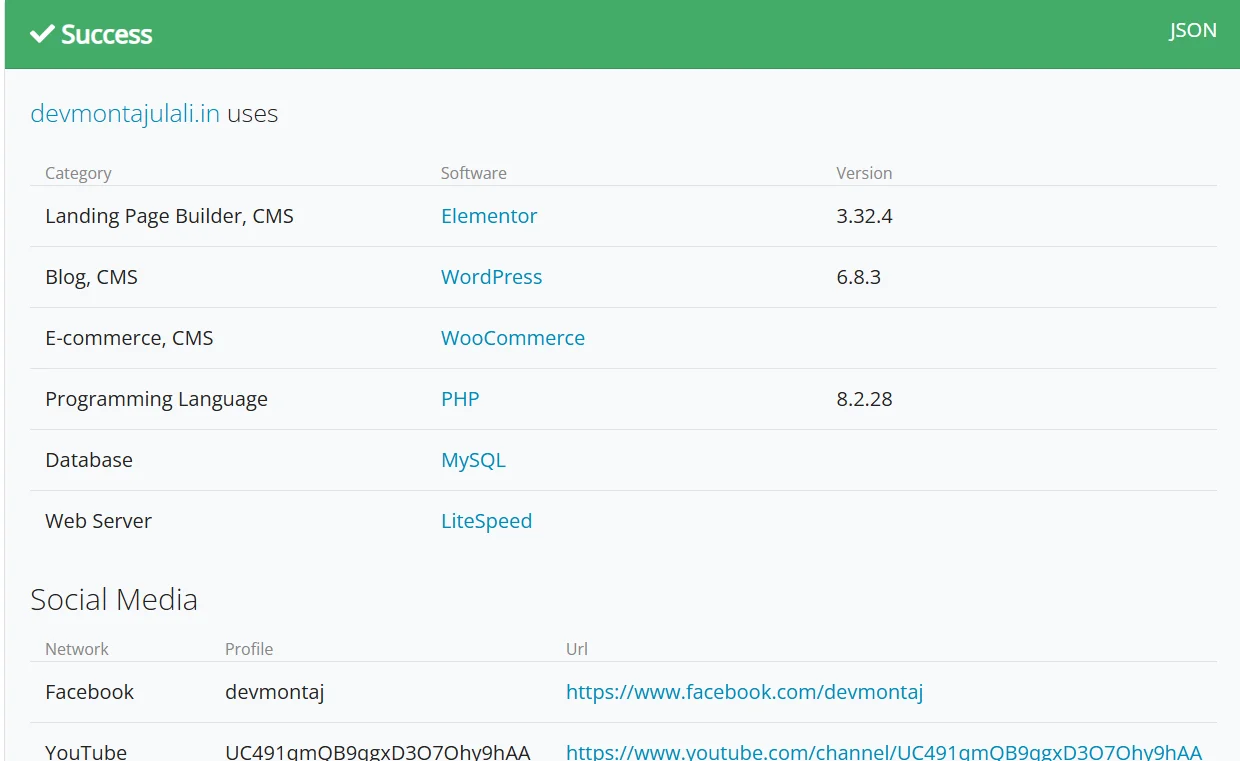Click the Category column header
1240x761 pixels.
pyautogui.click(x=78, y=173)
